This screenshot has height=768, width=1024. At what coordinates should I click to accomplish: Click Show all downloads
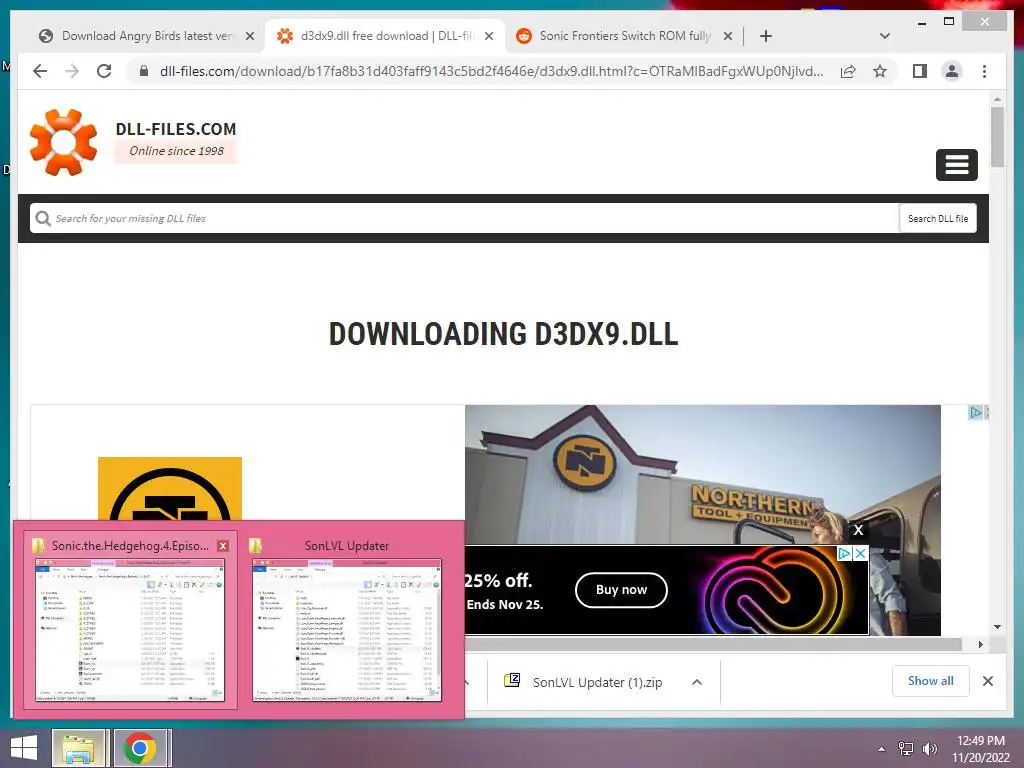(x=930, y=681)
